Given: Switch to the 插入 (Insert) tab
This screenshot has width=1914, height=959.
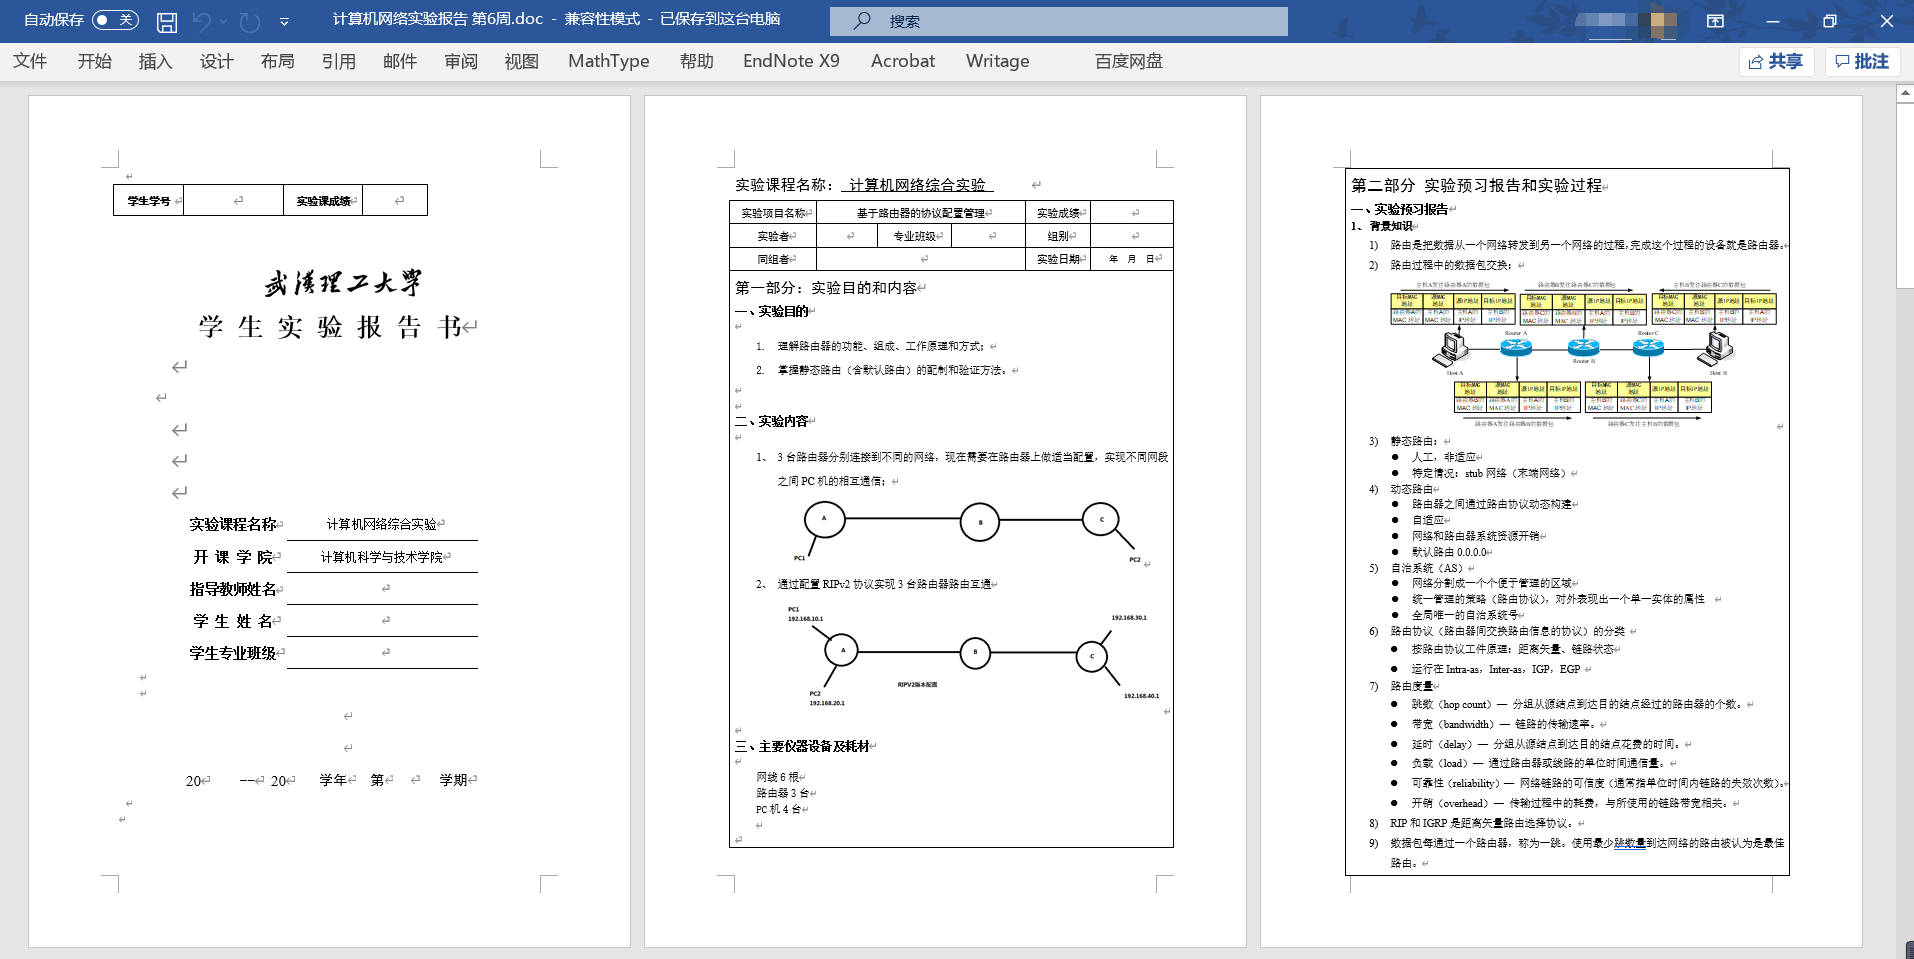Looking at the screenshot, I should pyautogui.click(x=155, y=61).
